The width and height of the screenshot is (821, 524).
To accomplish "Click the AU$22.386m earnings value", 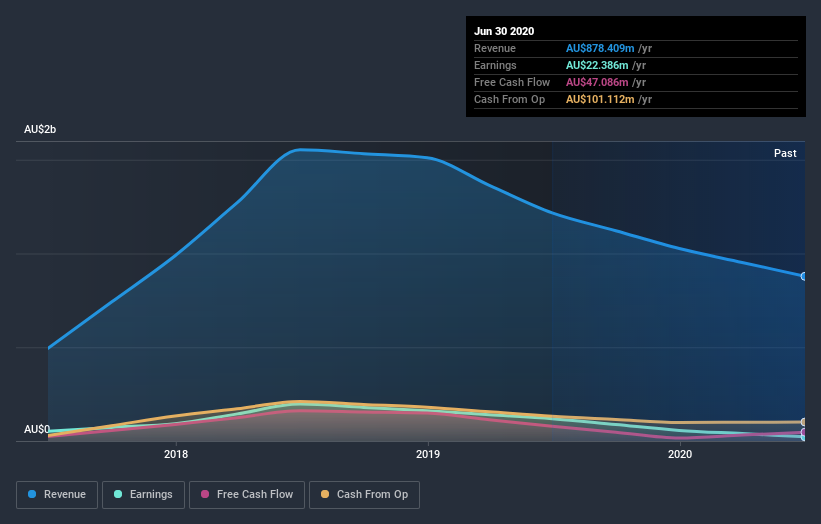I will click(x=597, y=65).
